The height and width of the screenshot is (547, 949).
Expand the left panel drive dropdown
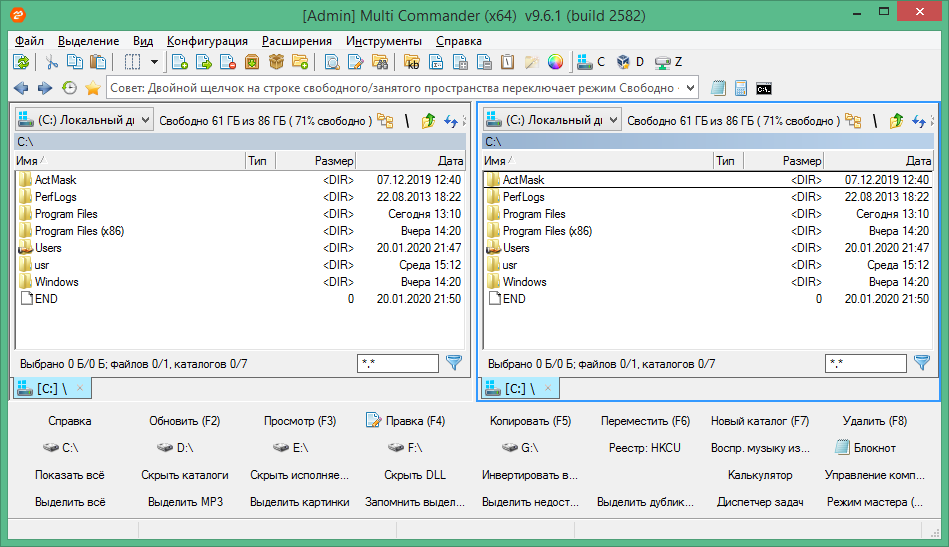(x=145, y=120)
